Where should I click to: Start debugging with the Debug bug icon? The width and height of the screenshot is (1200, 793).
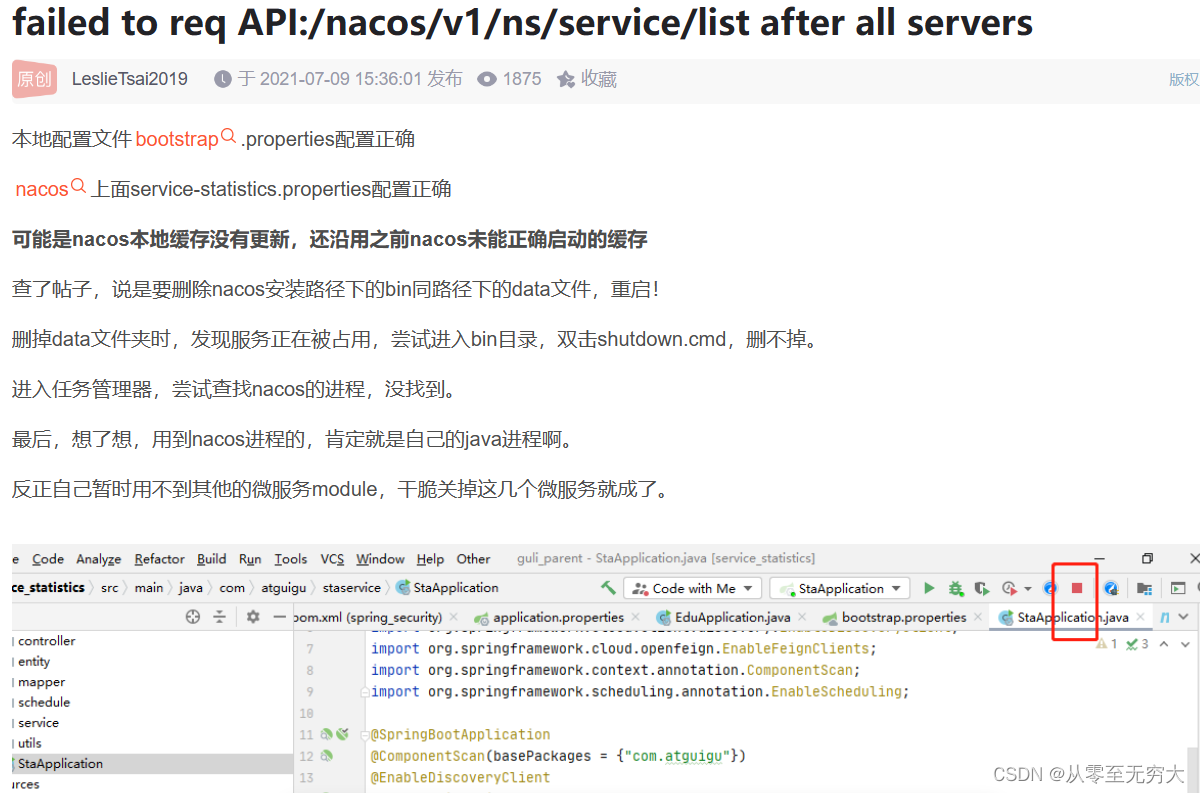click(x=956, y=588)
